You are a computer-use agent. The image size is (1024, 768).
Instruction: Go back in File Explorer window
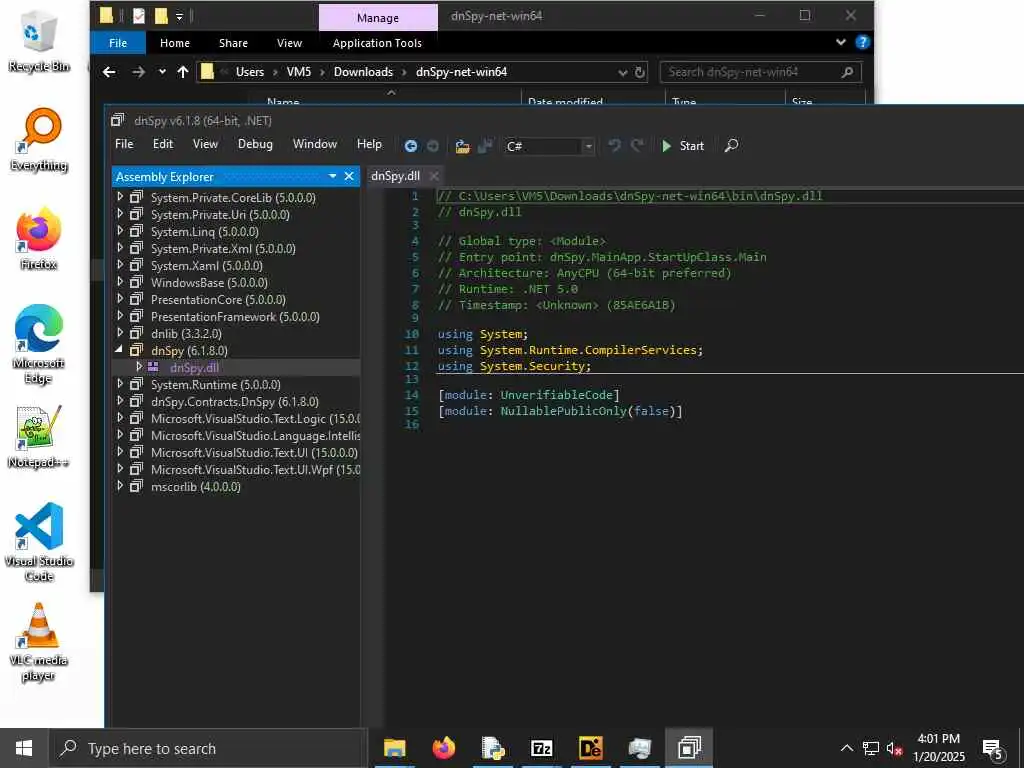(x=109, y=72)
